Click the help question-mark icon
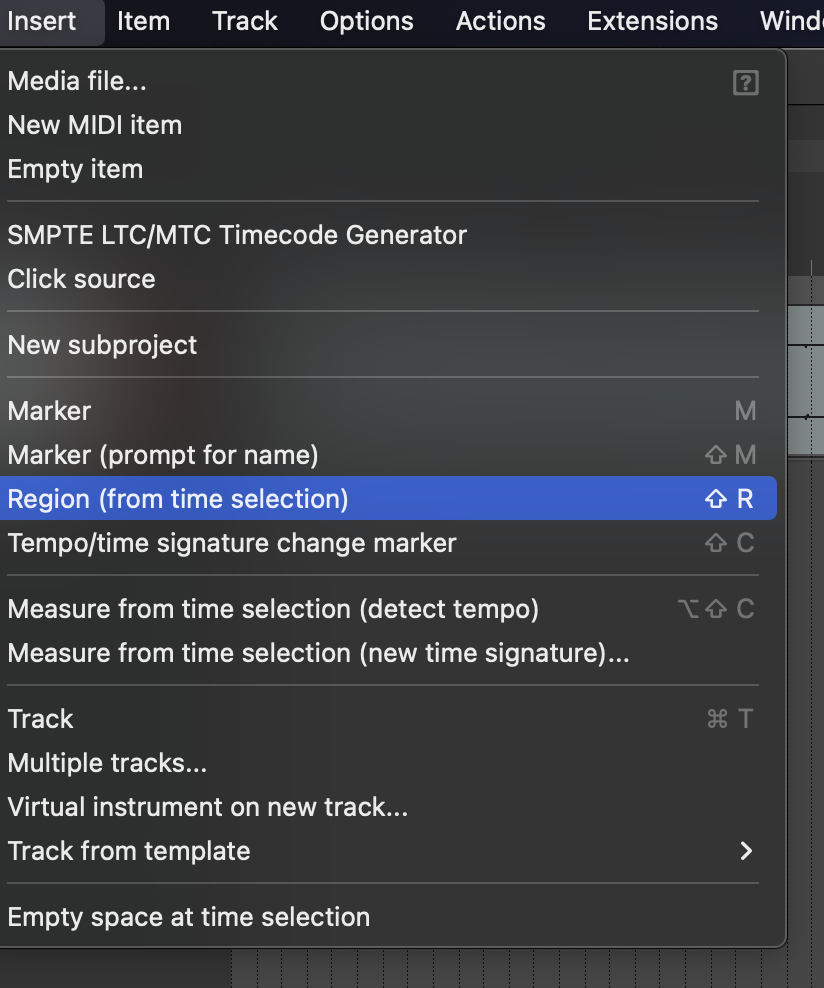This screenshot has width=824, height=988. click(745, 83)
